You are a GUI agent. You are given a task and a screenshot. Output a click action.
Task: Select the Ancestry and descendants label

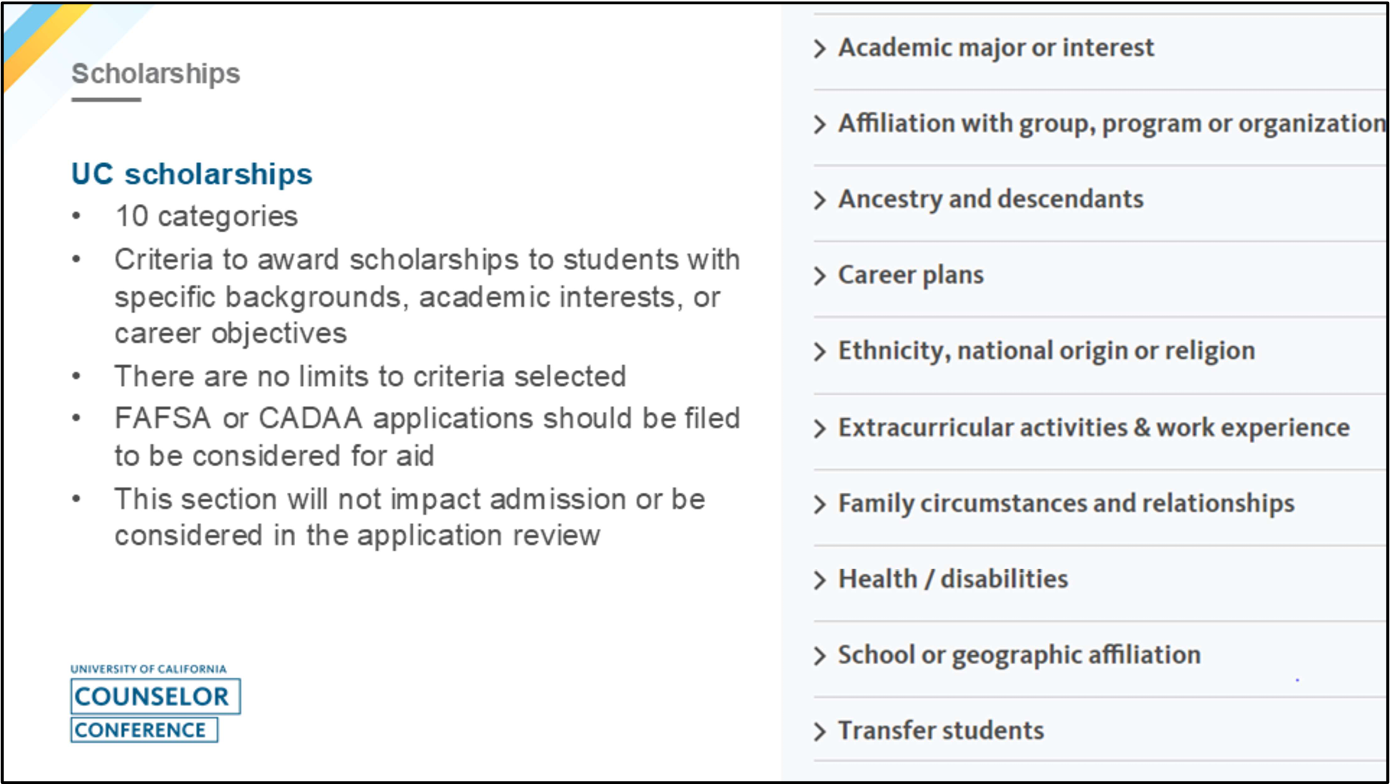(990, 199)
